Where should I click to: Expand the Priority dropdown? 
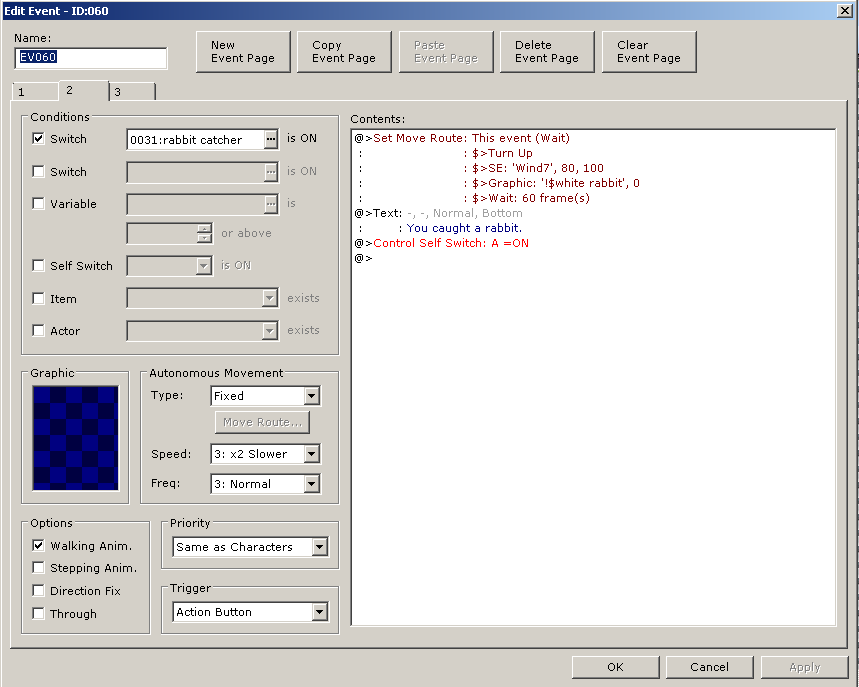319,547
